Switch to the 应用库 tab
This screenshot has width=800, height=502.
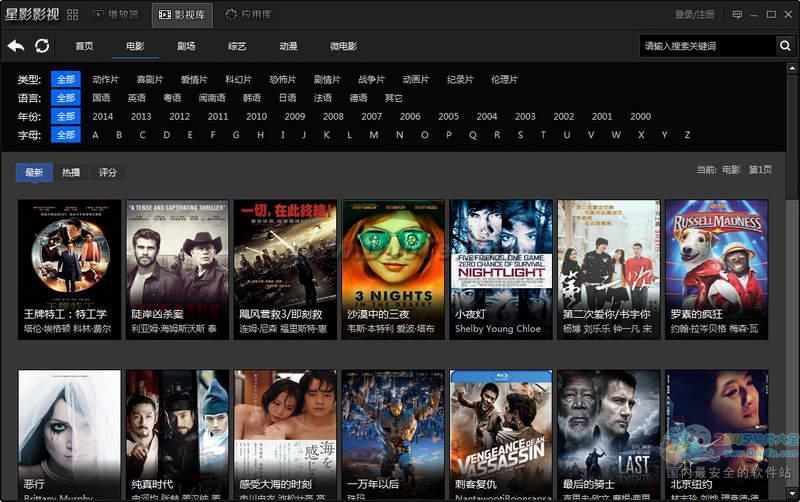coord(249,15)
